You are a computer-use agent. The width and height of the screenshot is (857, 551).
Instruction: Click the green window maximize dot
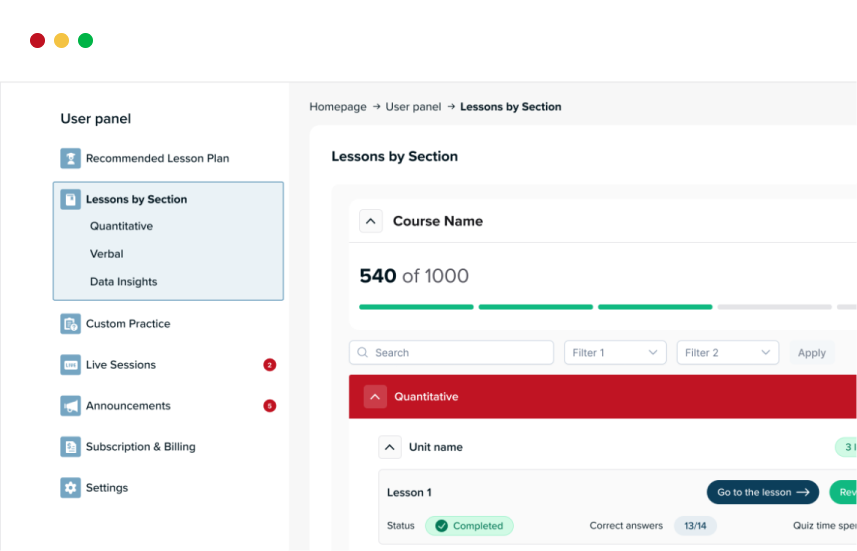pyautogui.click(x=85, y=40)
